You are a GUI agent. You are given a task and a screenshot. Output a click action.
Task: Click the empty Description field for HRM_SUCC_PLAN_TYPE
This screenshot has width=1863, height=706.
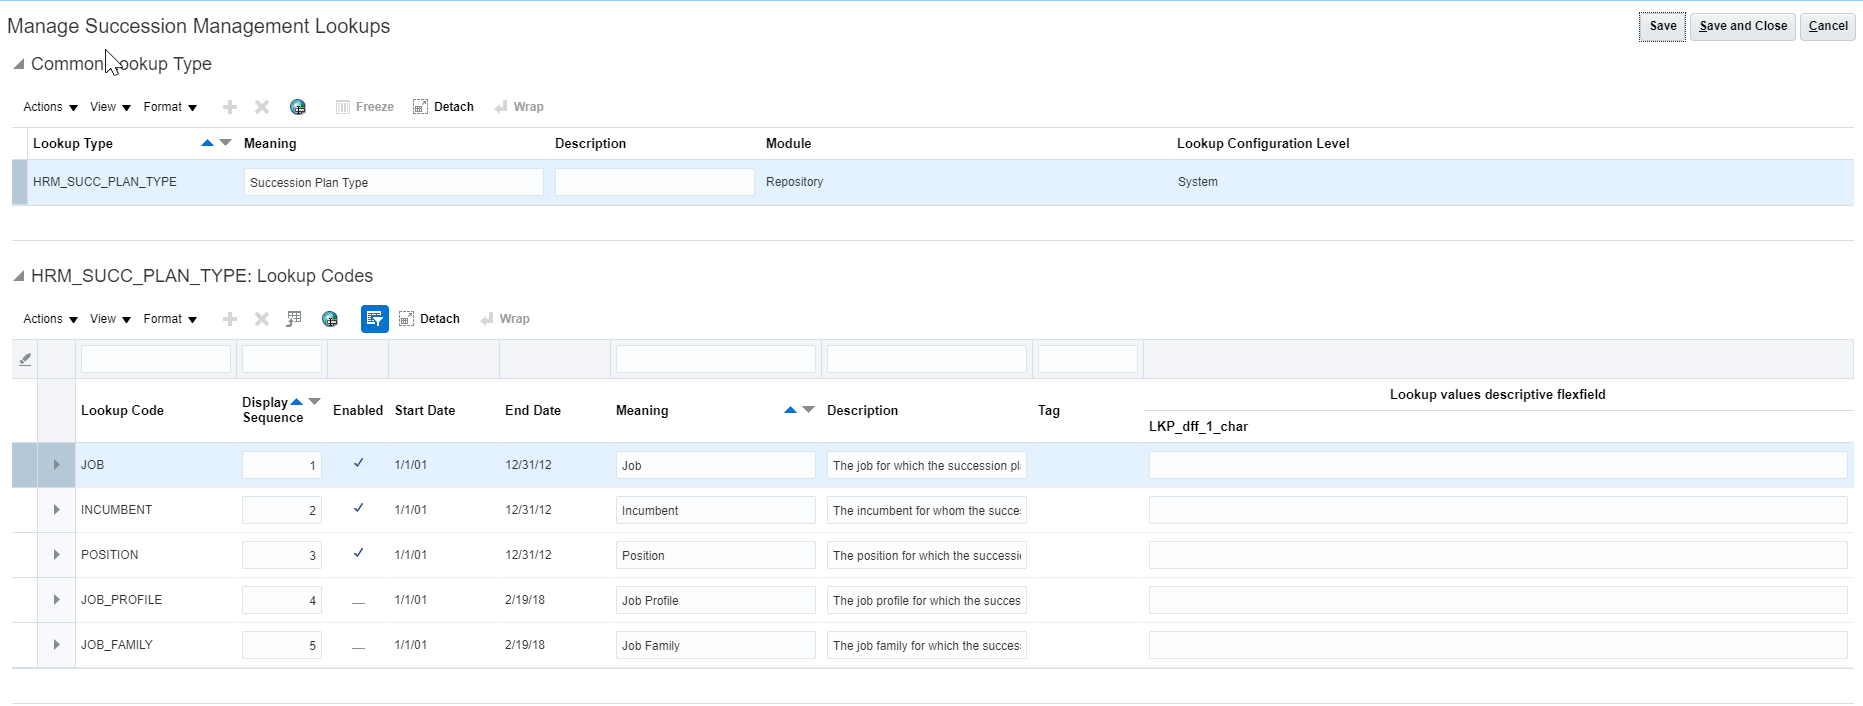click(655, 182)
